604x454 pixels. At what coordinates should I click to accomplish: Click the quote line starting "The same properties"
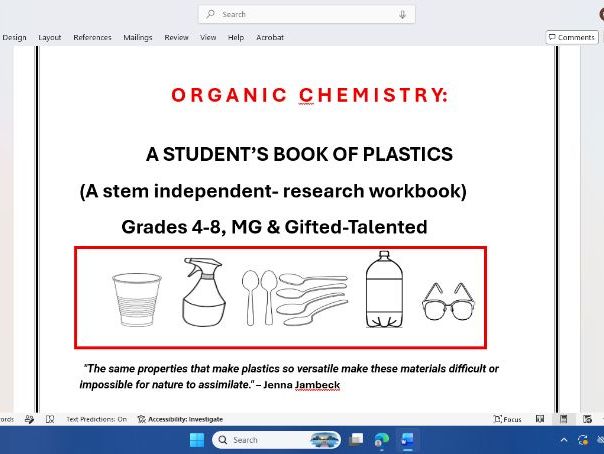[x=291, y=369]
